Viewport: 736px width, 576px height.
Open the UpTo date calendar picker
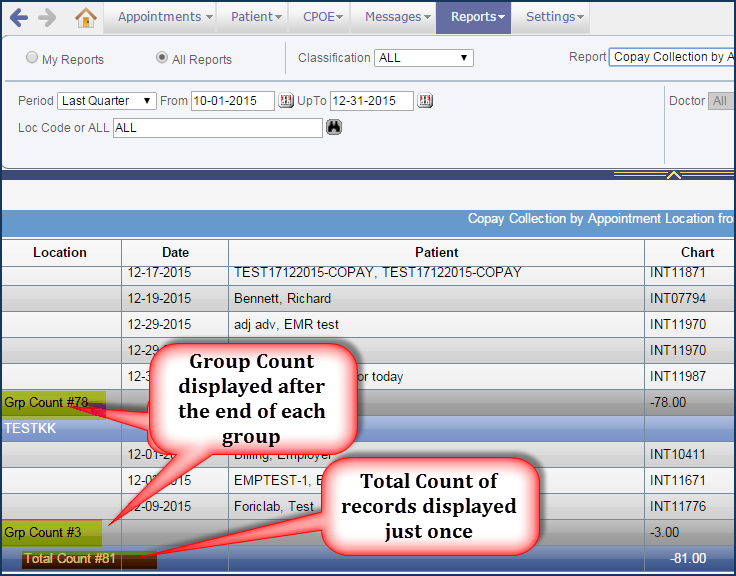point(425,100)
